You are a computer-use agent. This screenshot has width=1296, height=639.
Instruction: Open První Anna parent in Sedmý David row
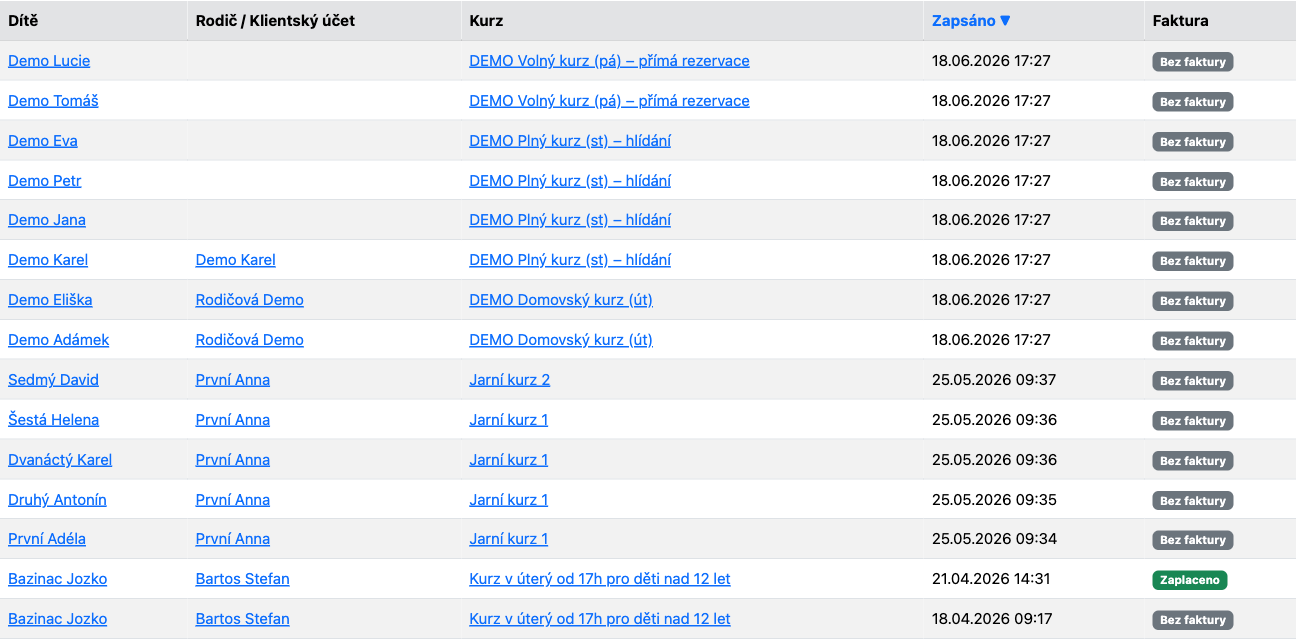[233, 380]
